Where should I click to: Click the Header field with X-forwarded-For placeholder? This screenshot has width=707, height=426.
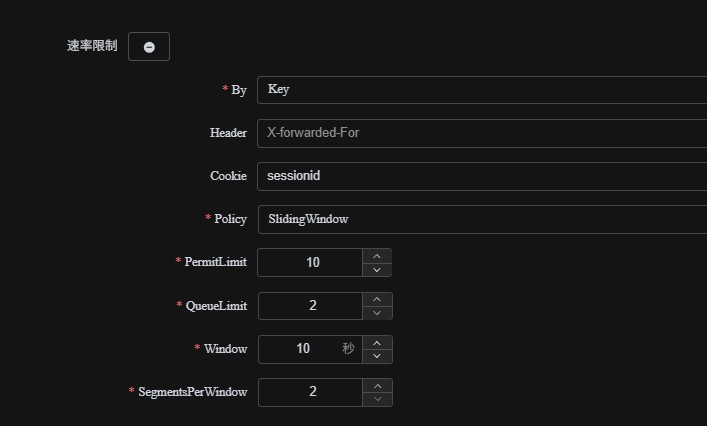click(x=480, y=132)
